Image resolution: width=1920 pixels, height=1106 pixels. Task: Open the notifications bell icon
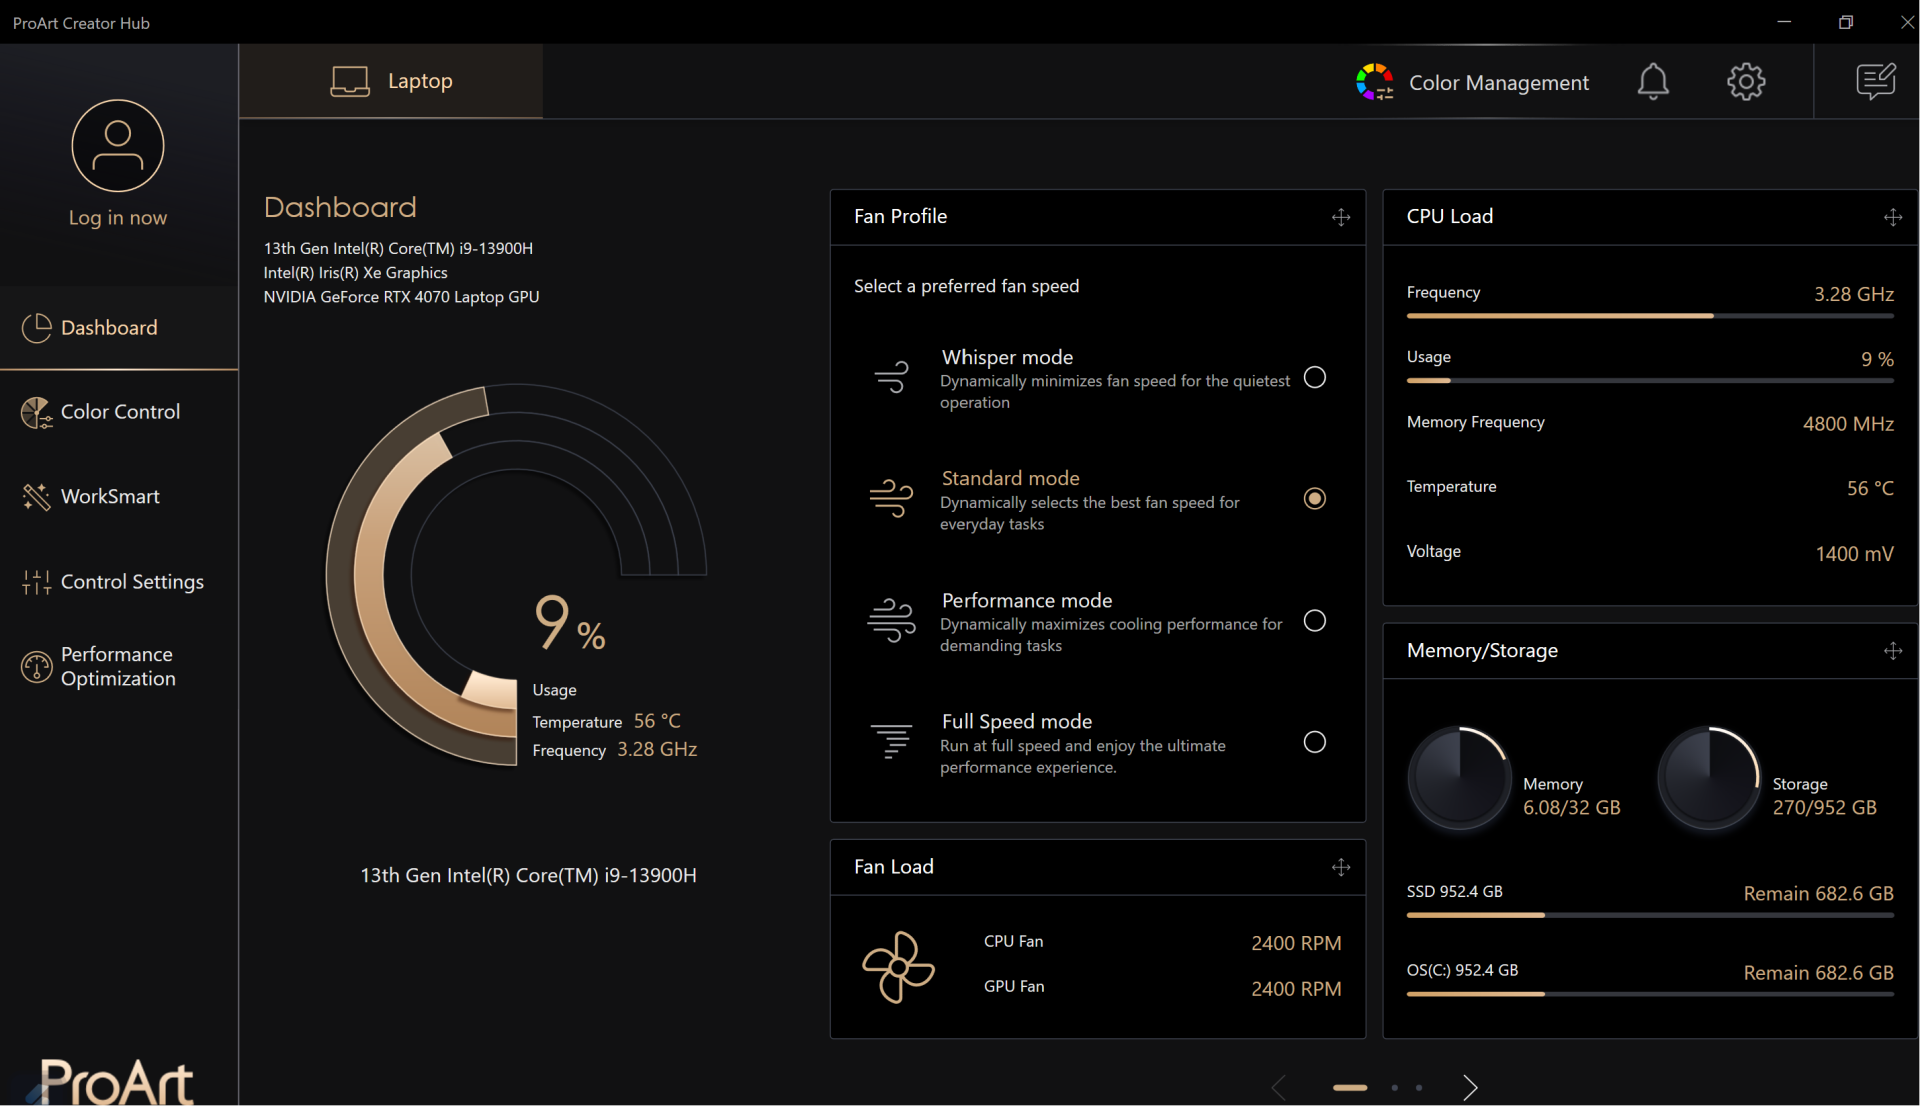(x=1653, y=82)
